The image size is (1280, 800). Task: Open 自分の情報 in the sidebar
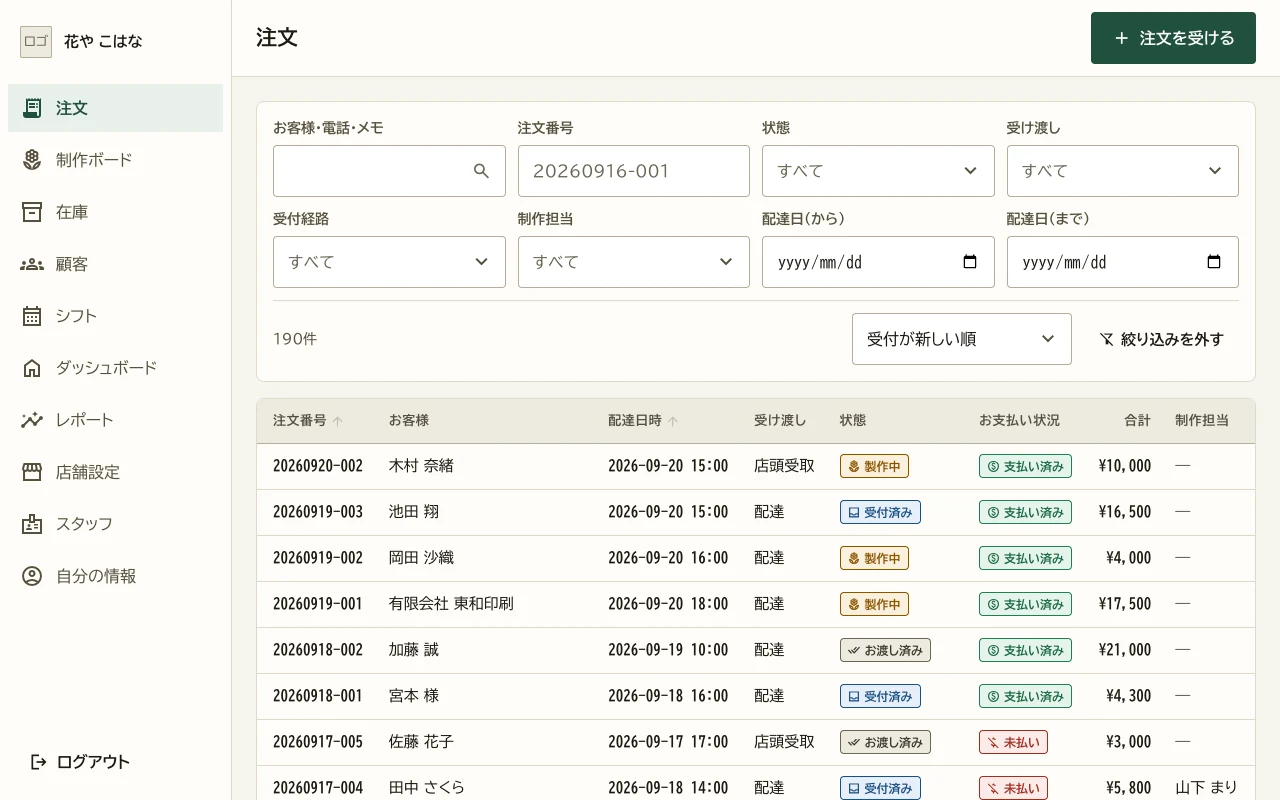[x=115, y=576]
